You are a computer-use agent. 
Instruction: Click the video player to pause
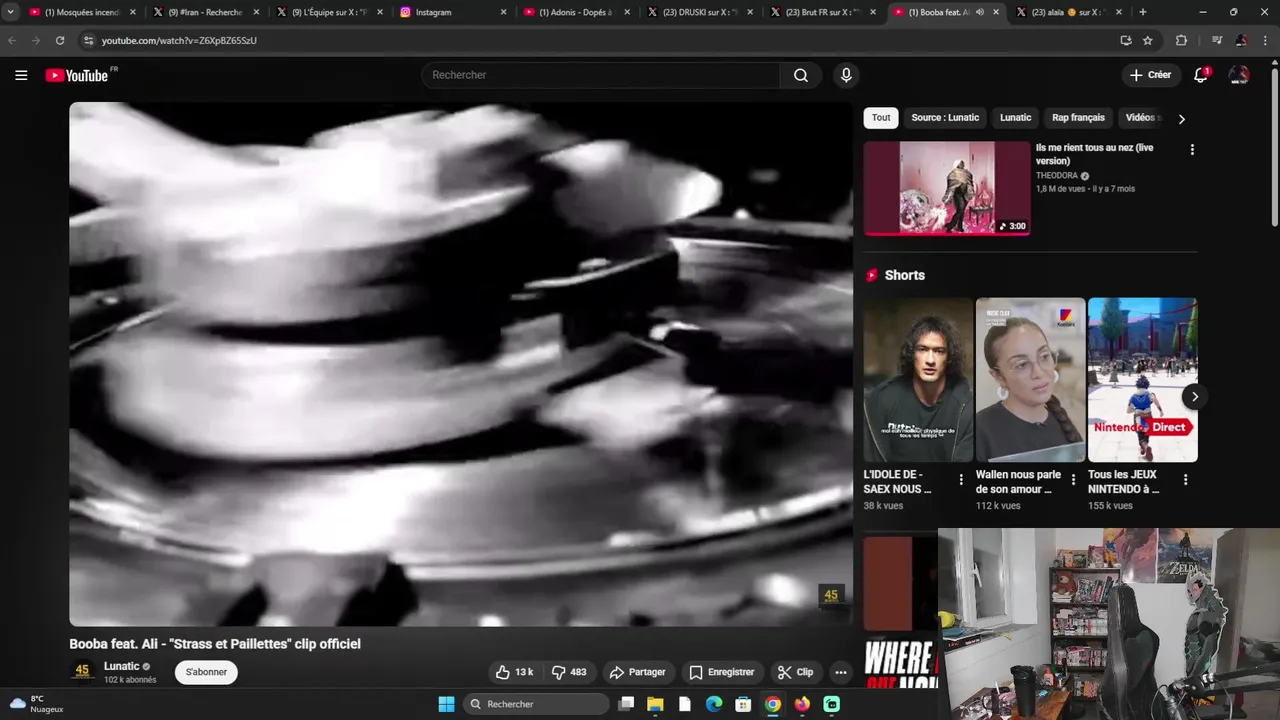(x=460, y=364)
